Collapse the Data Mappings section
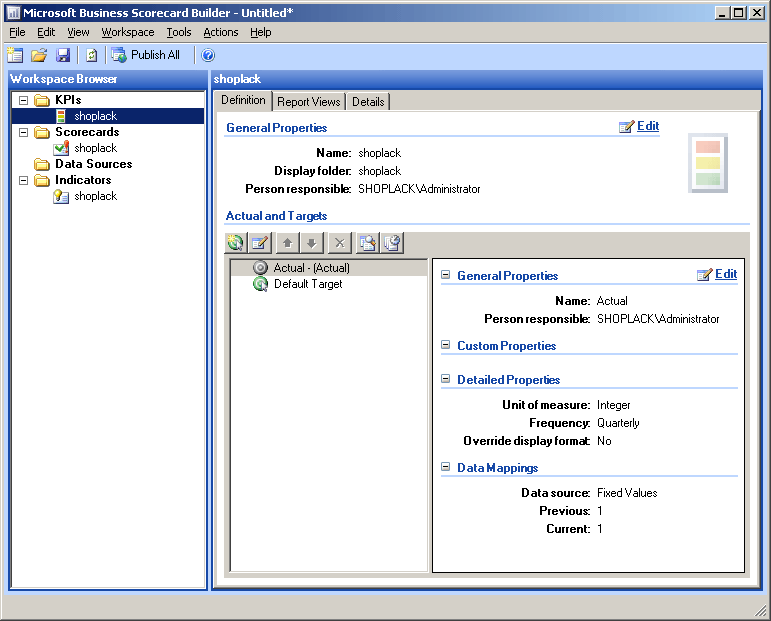This screenshot has width=771, height=621. [x=445, y=467]
